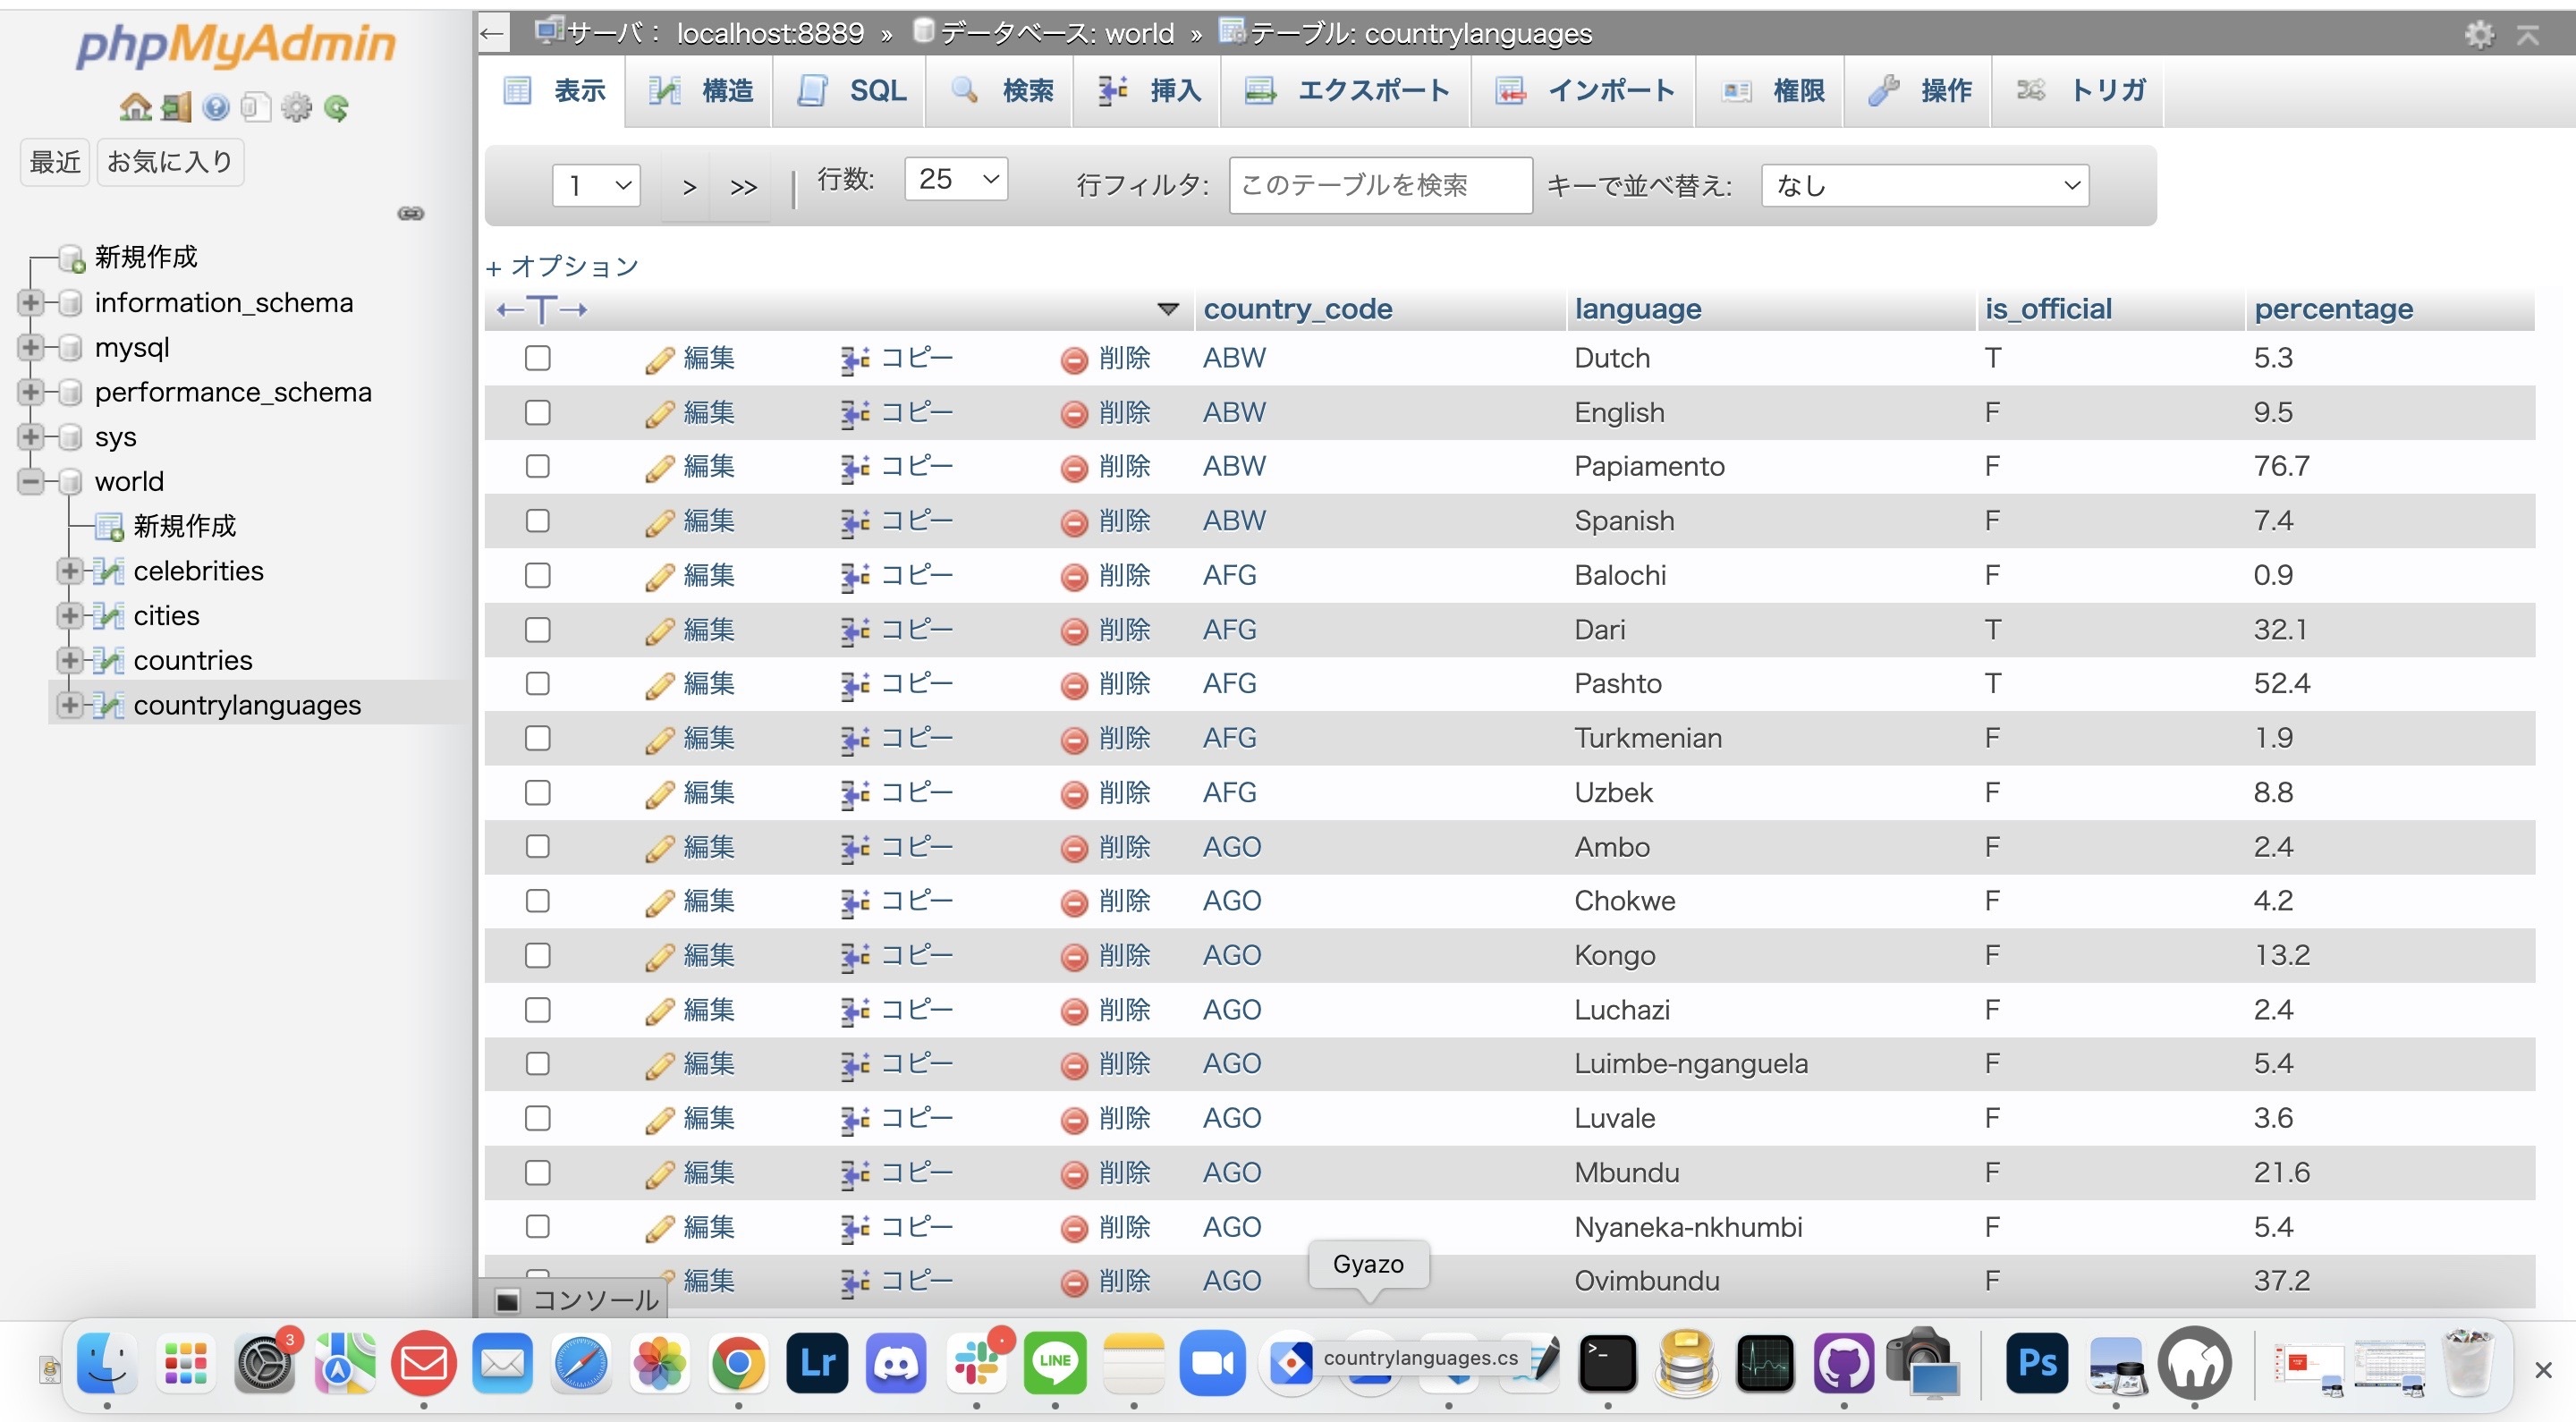Open the row count dropdown

tap(956, 179)
